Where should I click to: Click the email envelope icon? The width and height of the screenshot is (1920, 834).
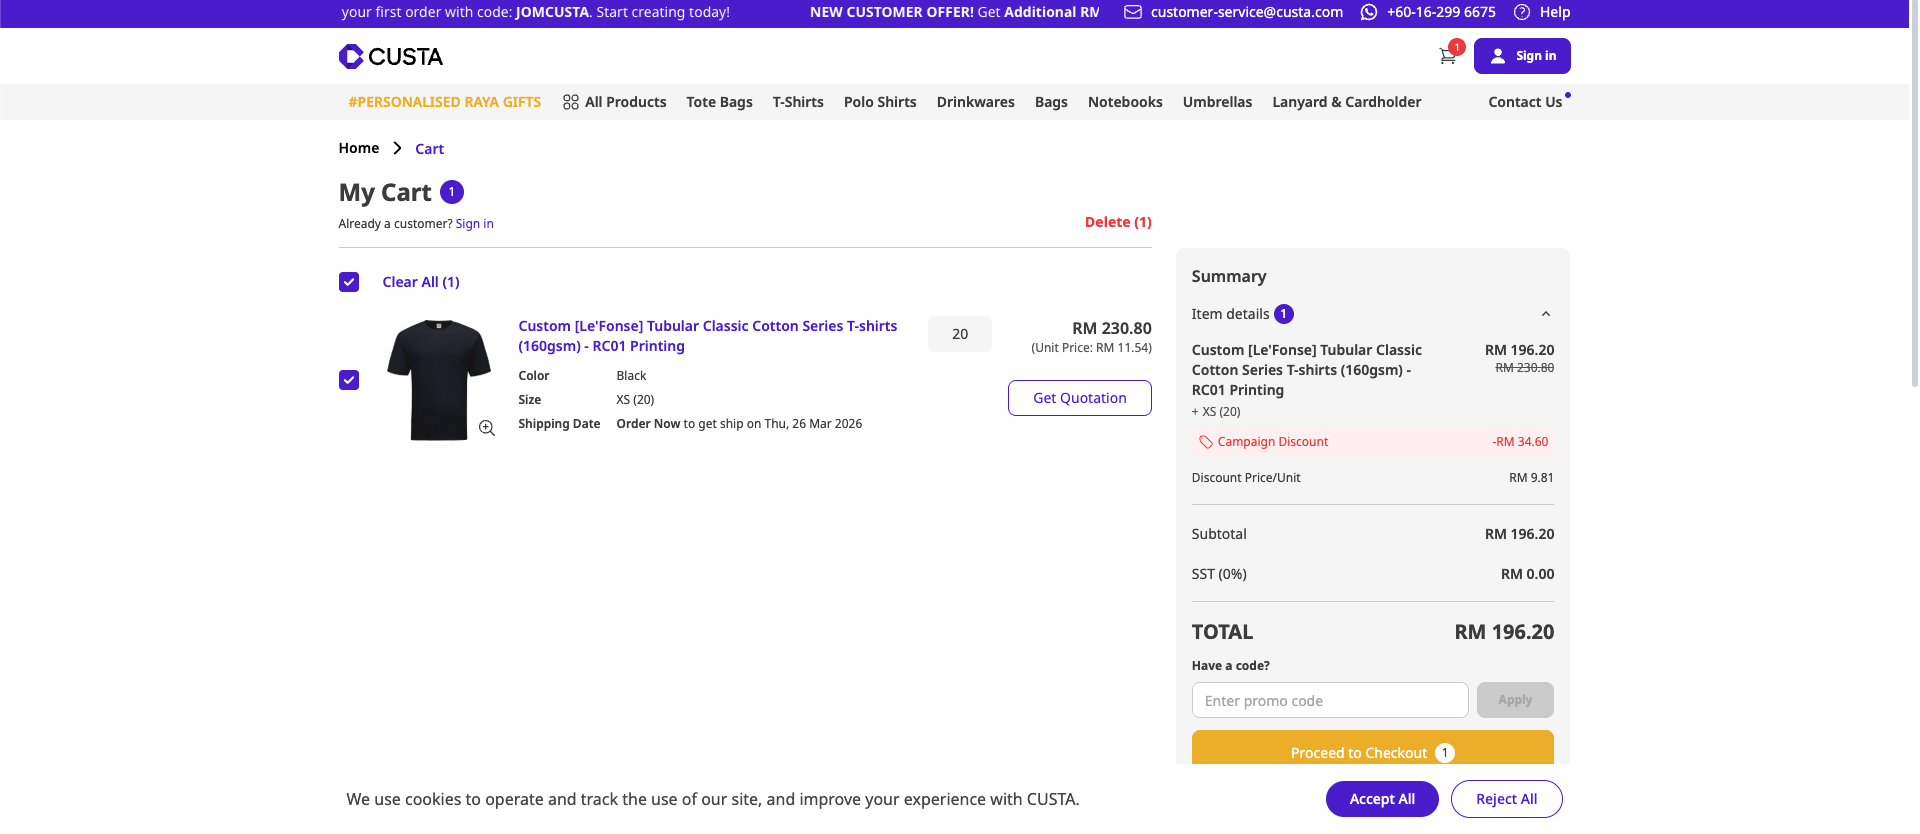click(x=1133, y=12)
